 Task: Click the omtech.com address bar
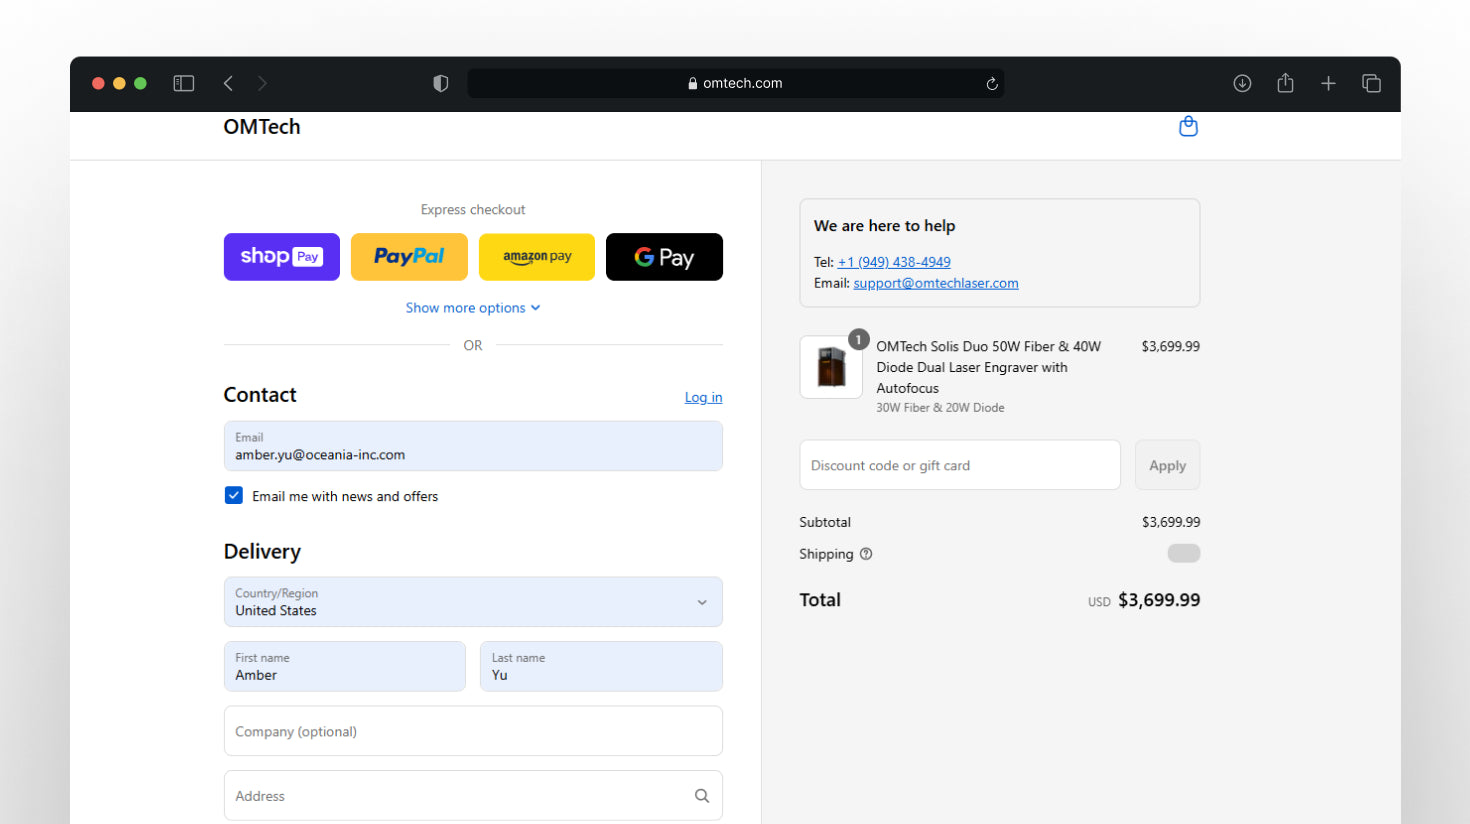(x=735, y=83)
